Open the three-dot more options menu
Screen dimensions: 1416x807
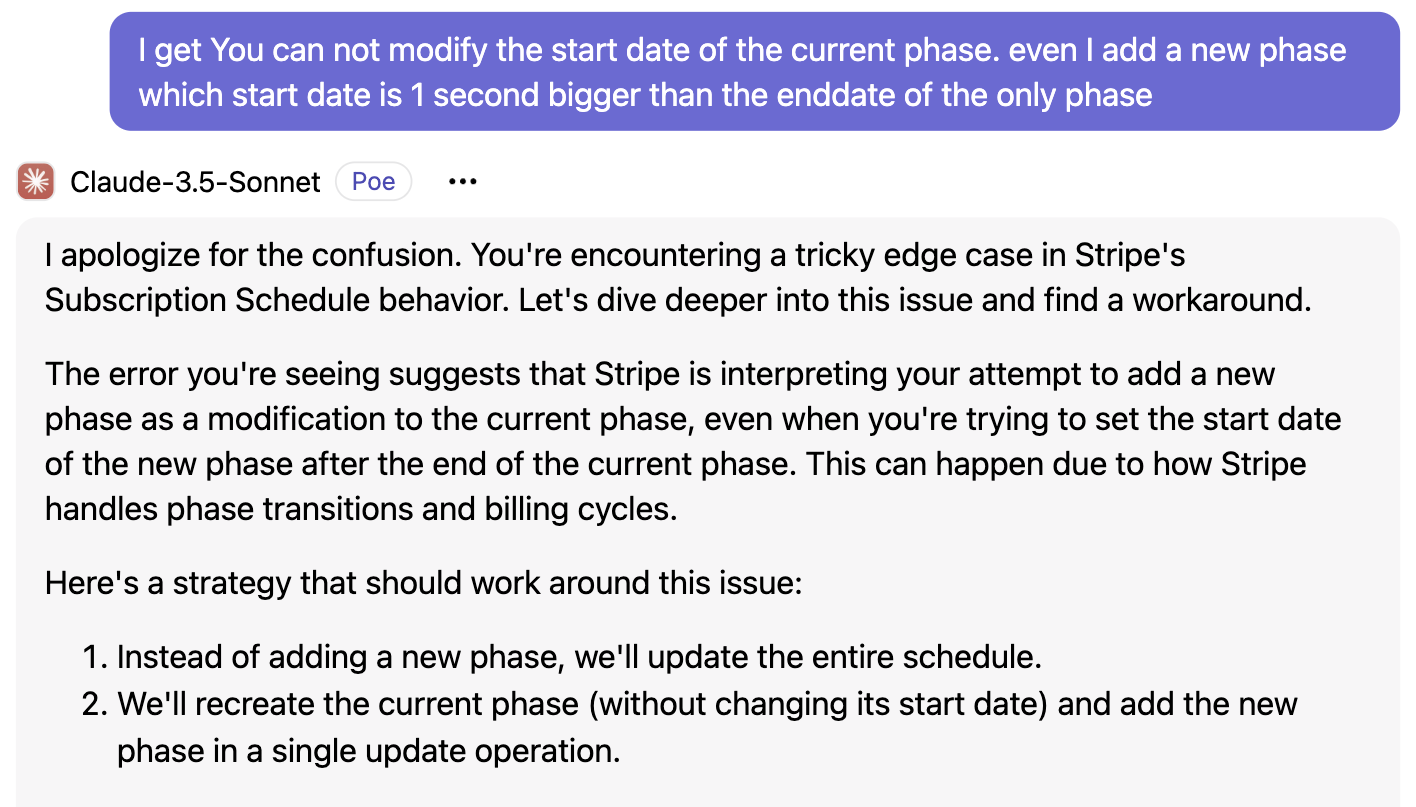(462, 182)
